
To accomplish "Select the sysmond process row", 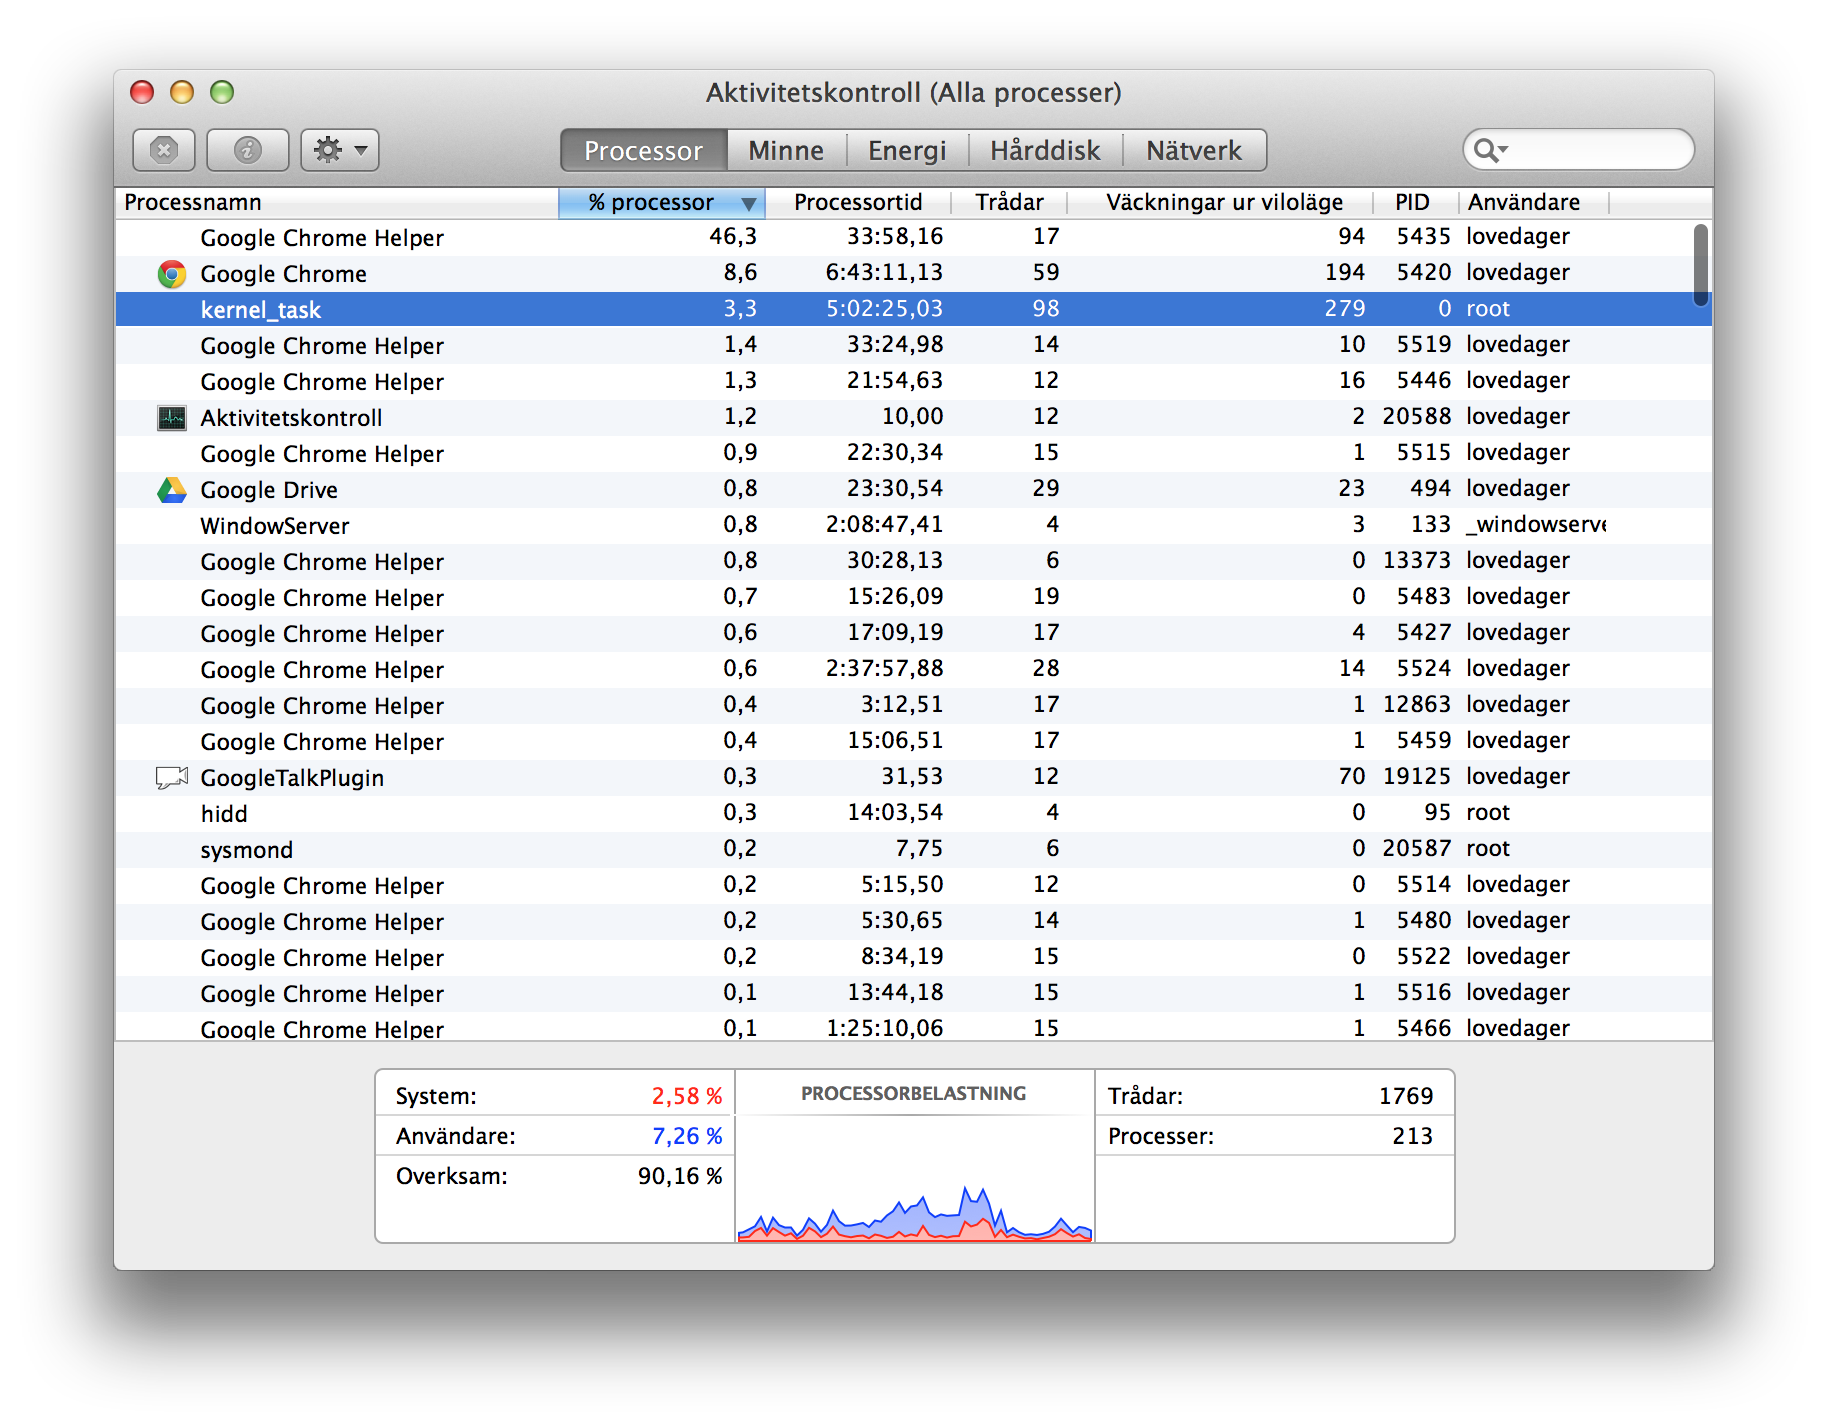I will [x=913, y=849].
